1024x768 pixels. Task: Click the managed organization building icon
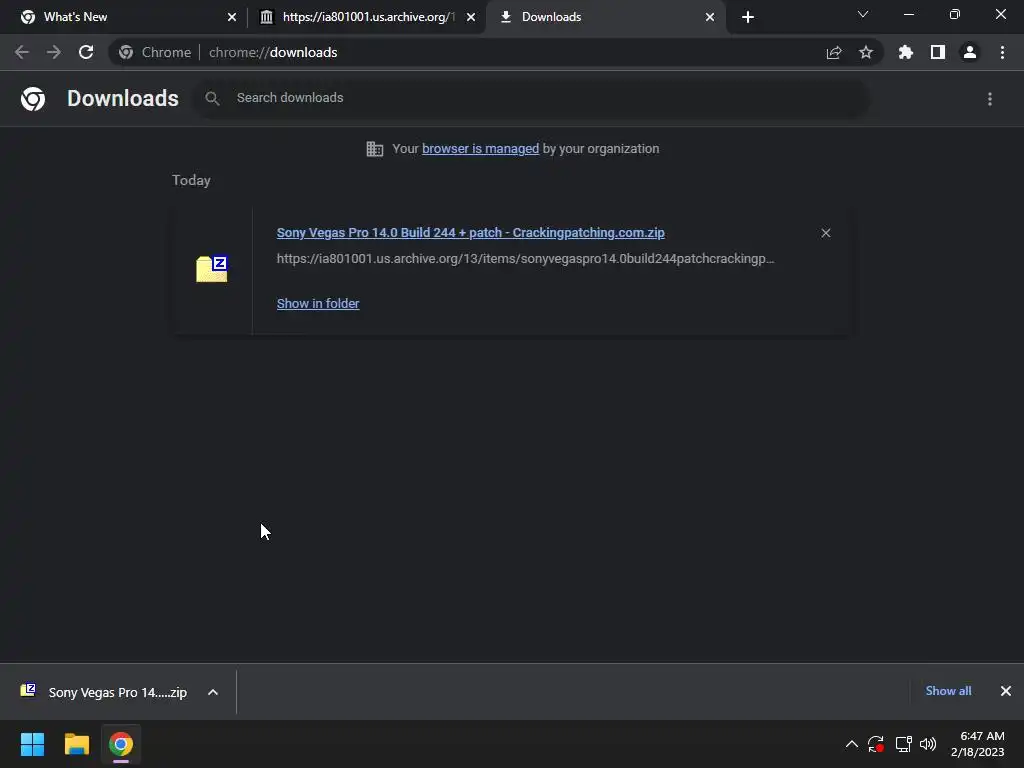click(x=375, y=149)
